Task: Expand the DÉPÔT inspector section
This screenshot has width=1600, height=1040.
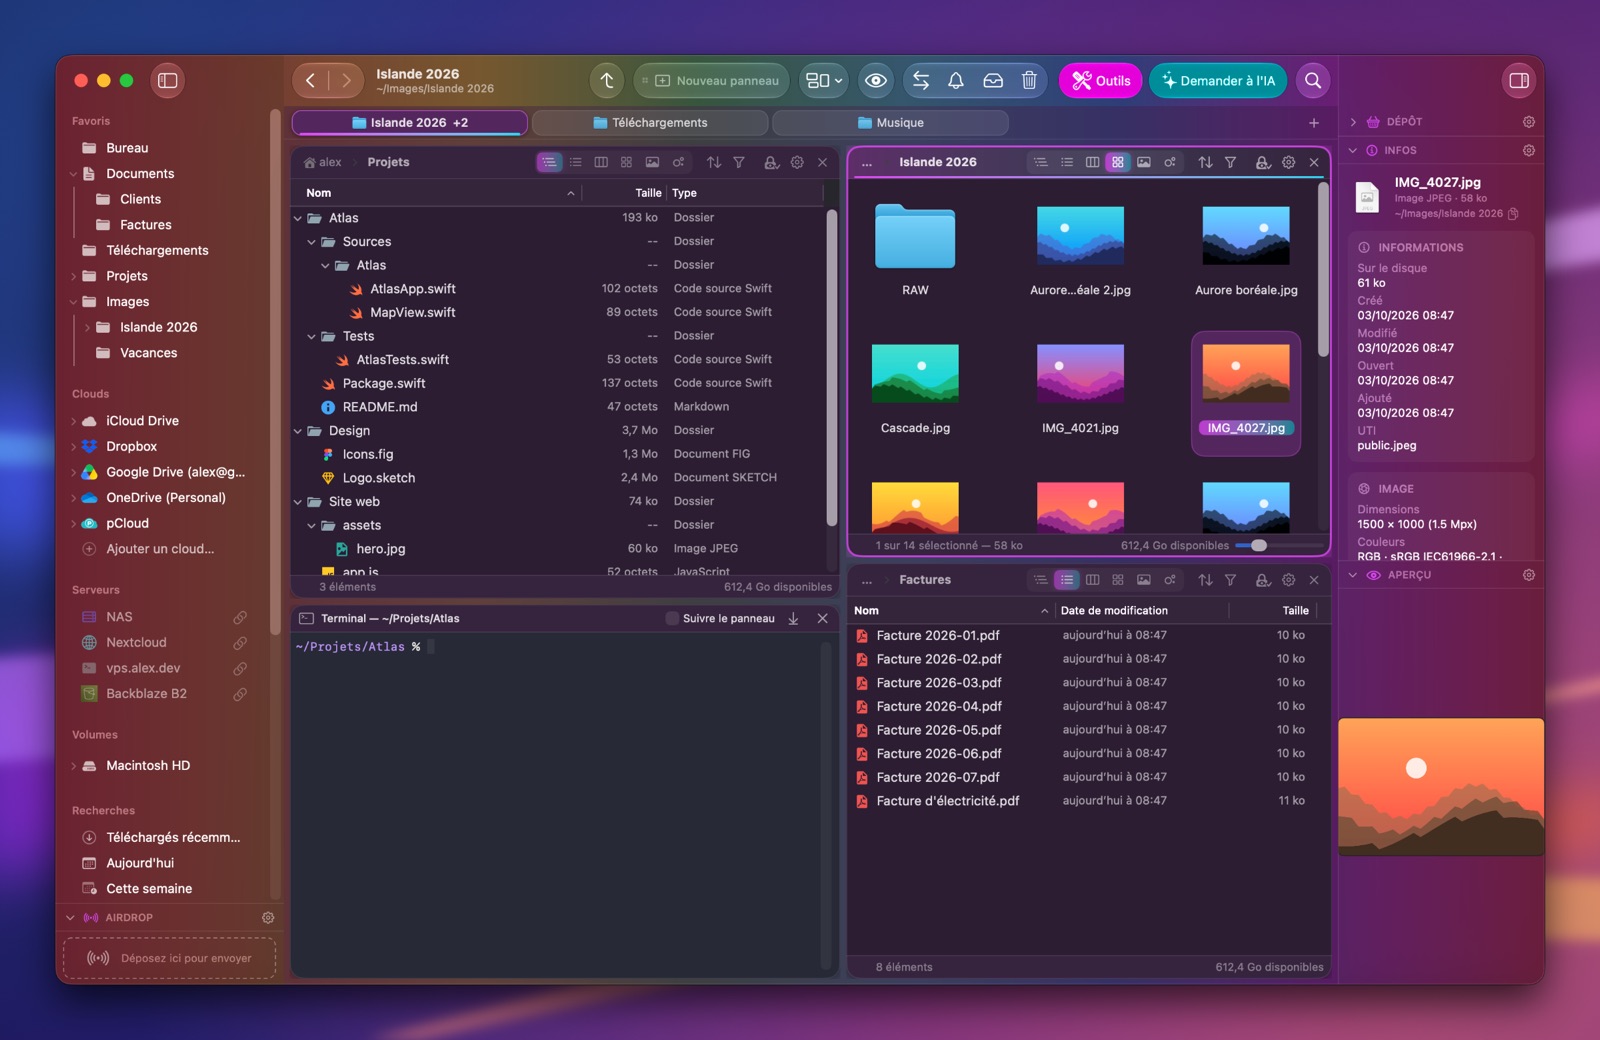Action: coord(1353,122)
